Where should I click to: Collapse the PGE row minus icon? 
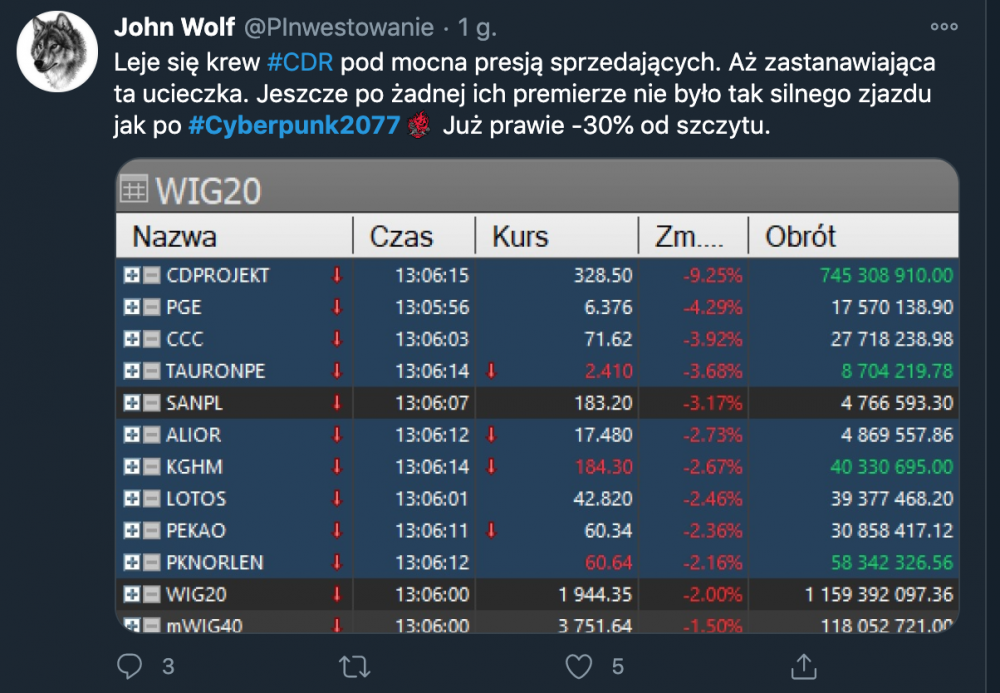(x=151, y=308)
